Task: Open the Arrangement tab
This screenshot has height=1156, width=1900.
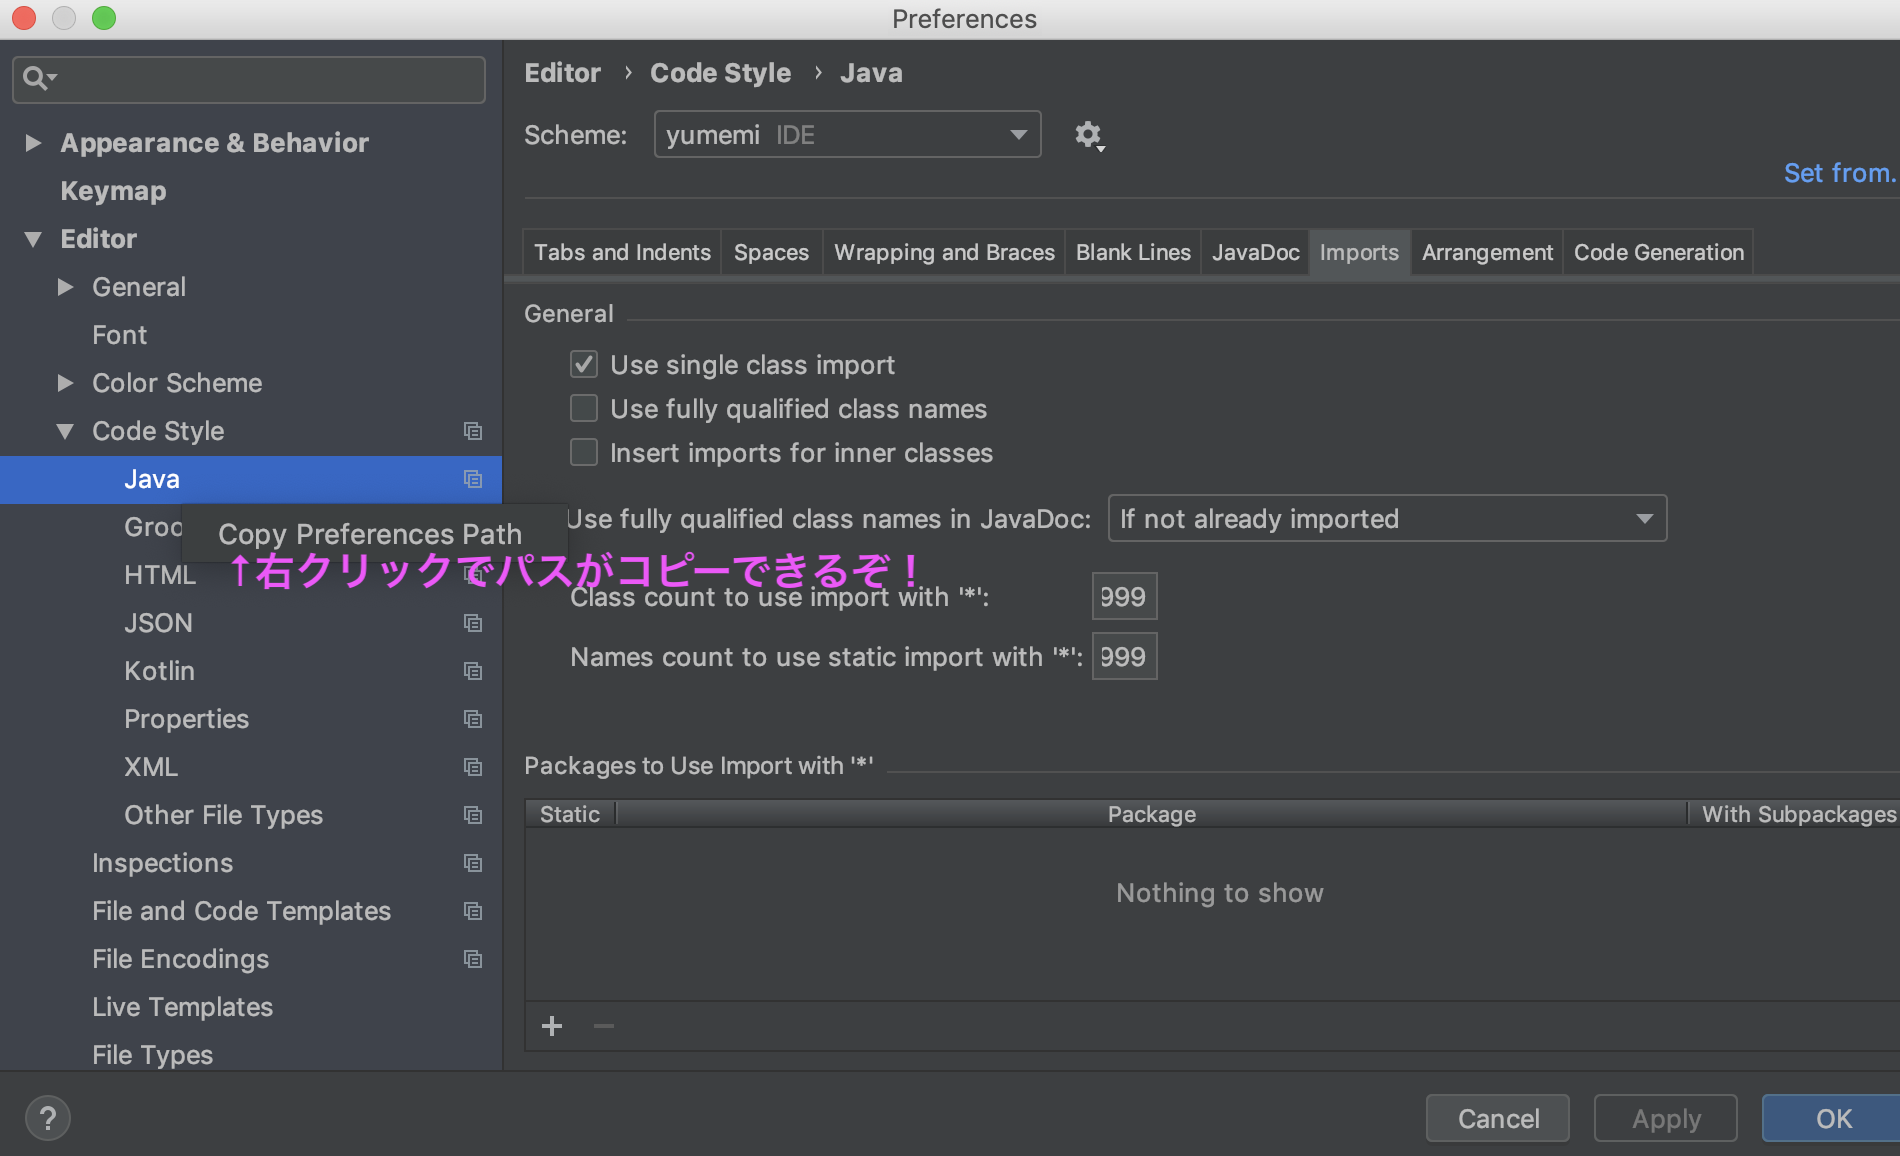Action: click(1487, 252)
